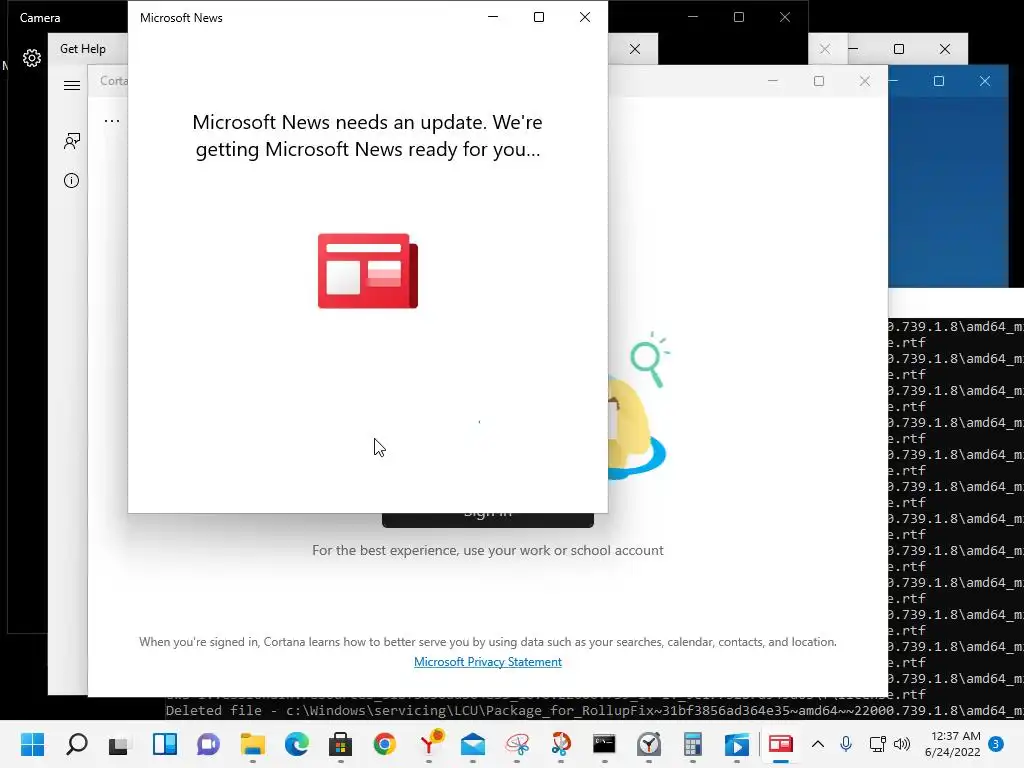Open volume speaker tray icon
1024x768 pixels.
(x=902, y=744)
